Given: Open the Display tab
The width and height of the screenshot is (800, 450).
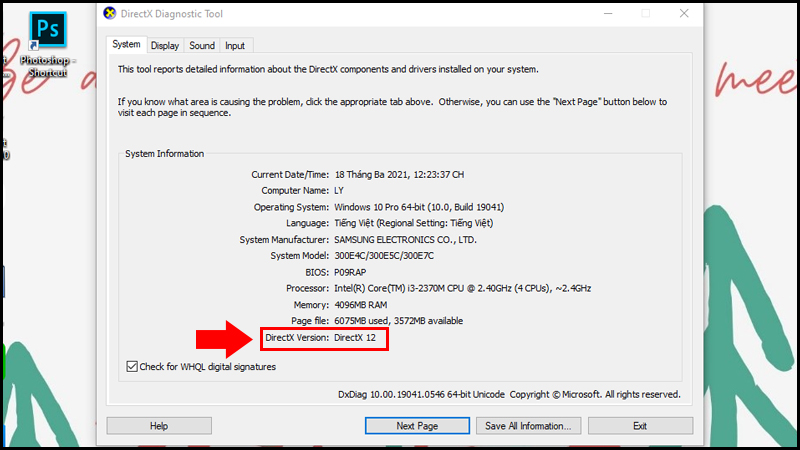Looking at the screenshot, I should pos(165,45).
